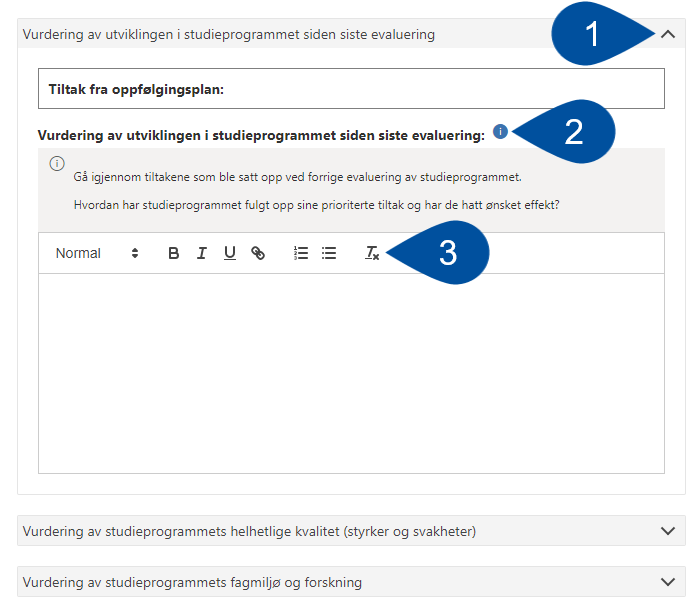The height and width of the screenshot is (603, 692).
Task: Insert a hyperlink using the link icon
Action: point(258,254)
